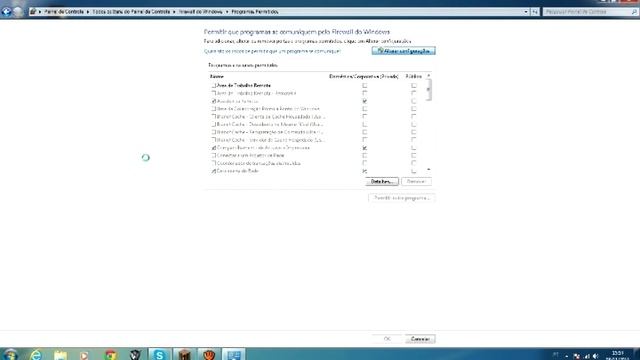Open the clock in the system tray
The image size is (640, 360).
617,355
